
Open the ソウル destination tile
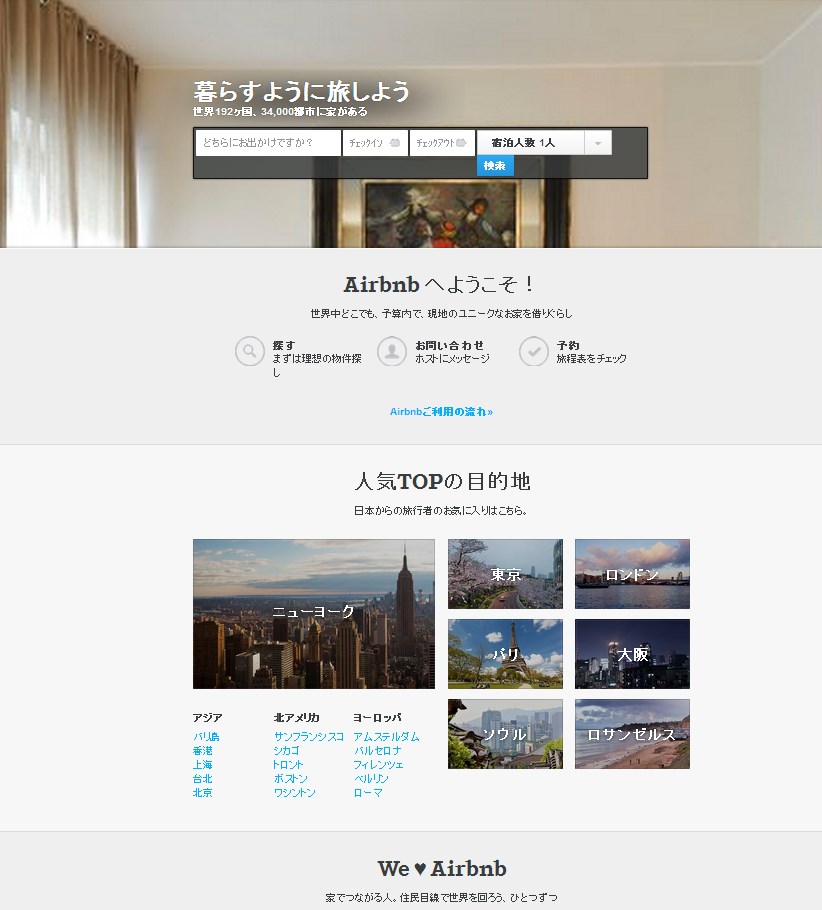click(505, 734)
